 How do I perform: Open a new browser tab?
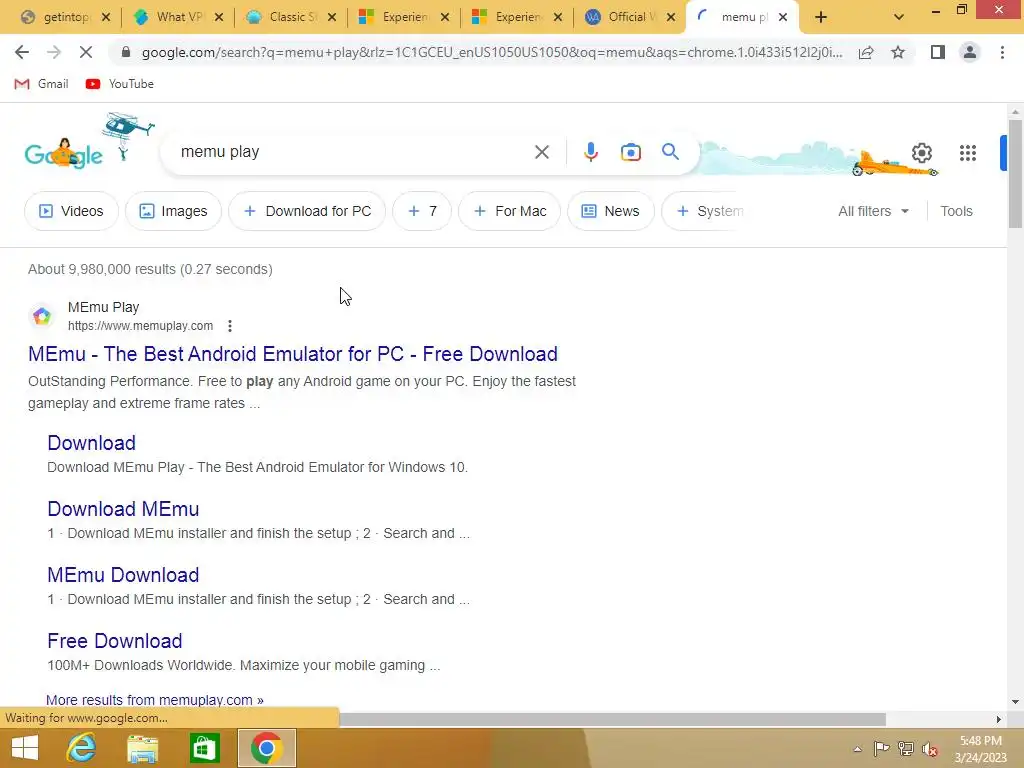click(821, 18)
